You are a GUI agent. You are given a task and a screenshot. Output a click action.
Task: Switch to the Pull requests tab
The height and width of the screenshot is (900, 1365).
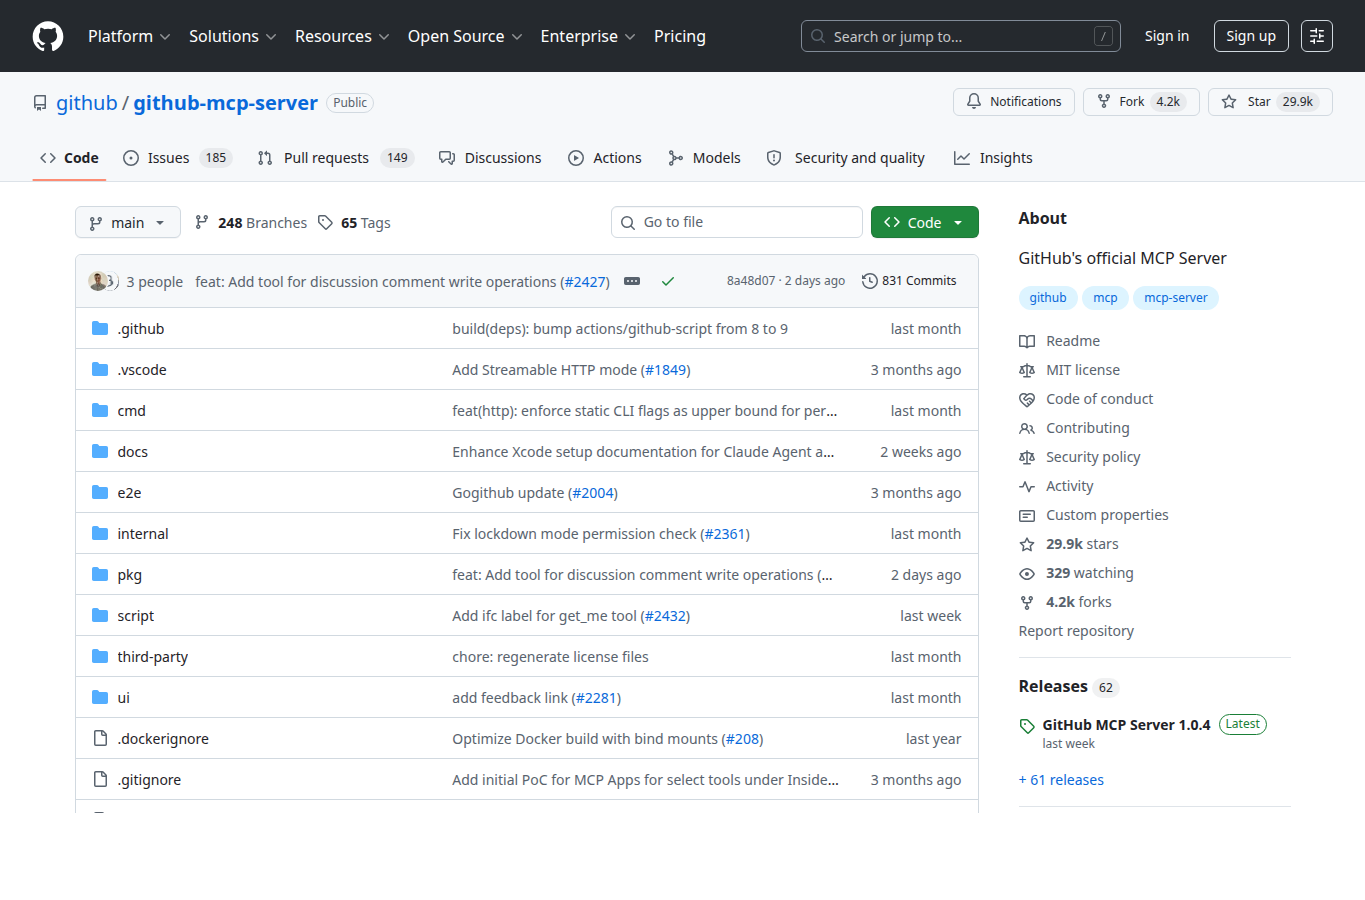[335, 158]
